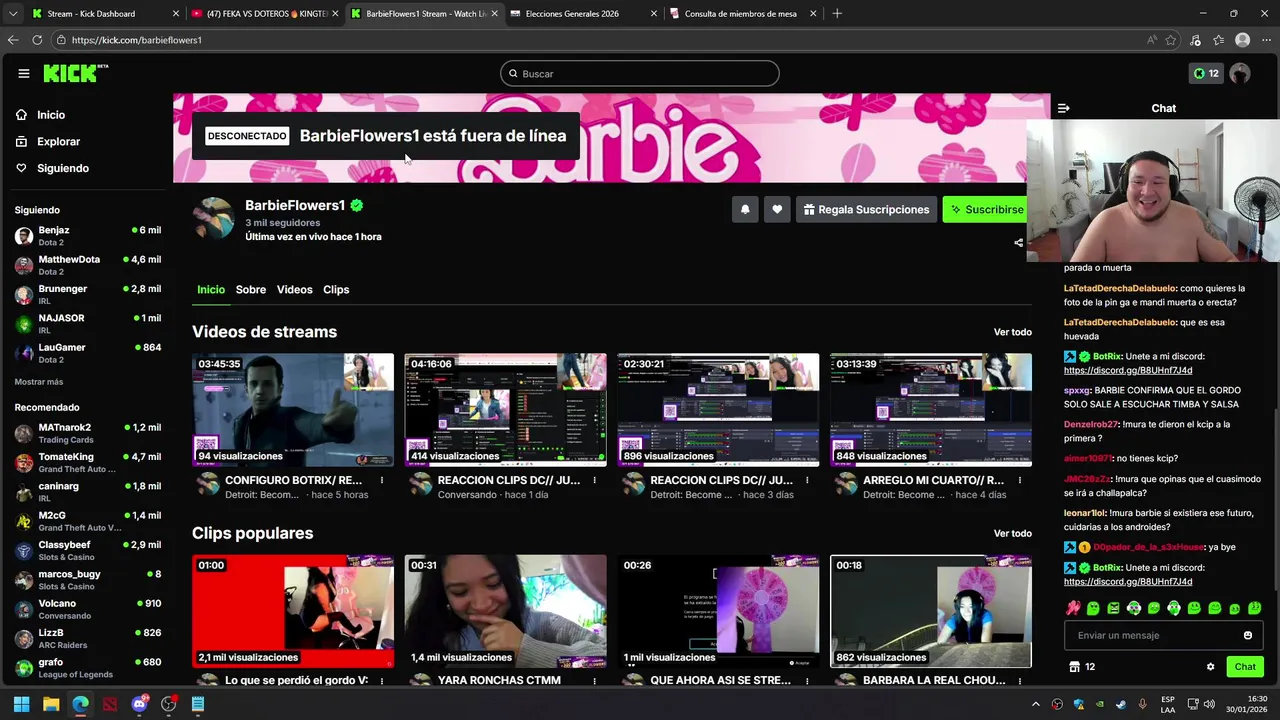Open the KICKs balance showing 12 in header
Image resolution: width=1280 pixels, height=720 pixels.
[1206, 73]
